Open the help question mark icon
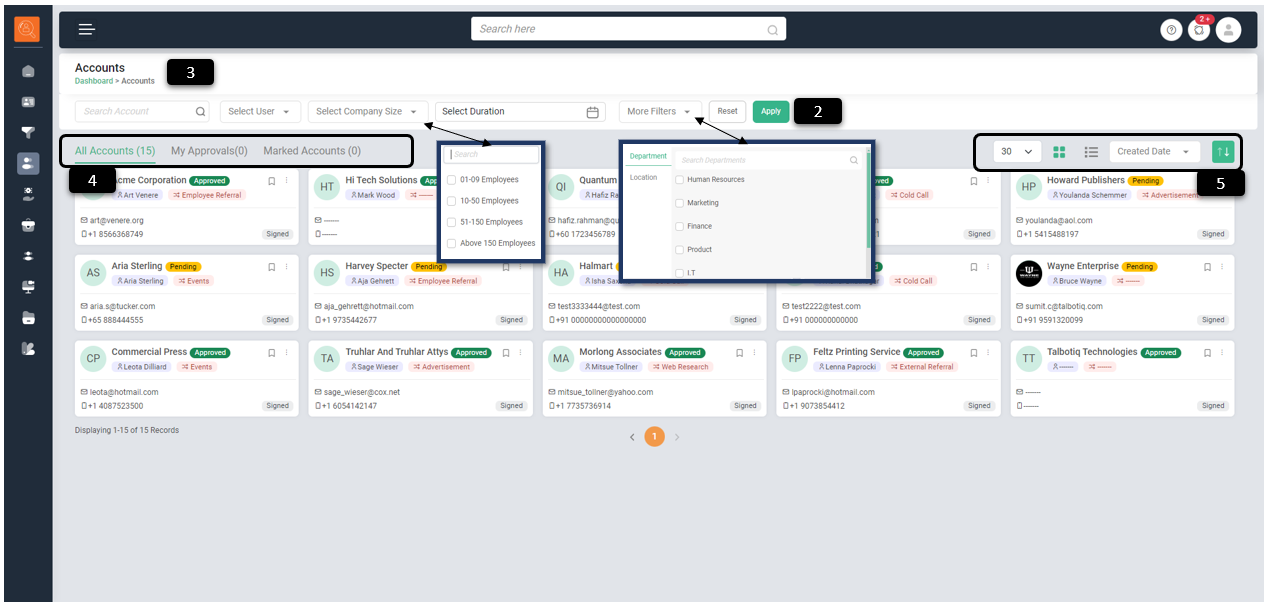The height and width of the screenshot is (610, 1270). pyautogui.click(x=1171, y=30)
